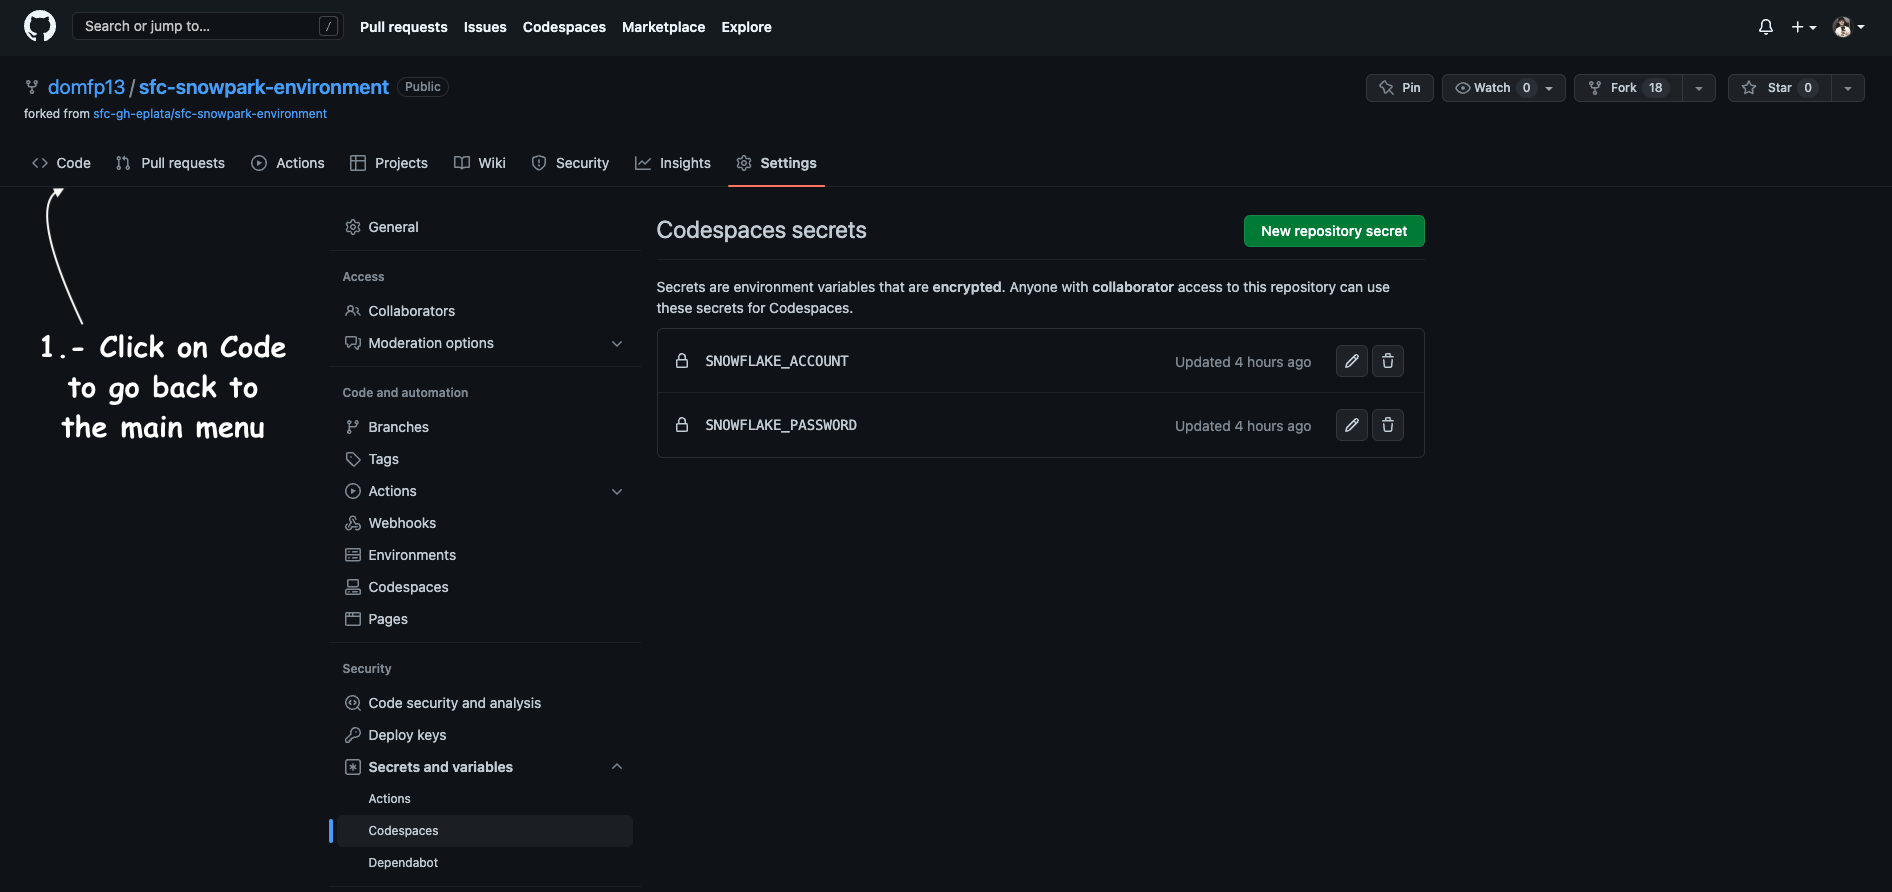Star the repository
The image size is (1892, 892).
[1780, 88]
